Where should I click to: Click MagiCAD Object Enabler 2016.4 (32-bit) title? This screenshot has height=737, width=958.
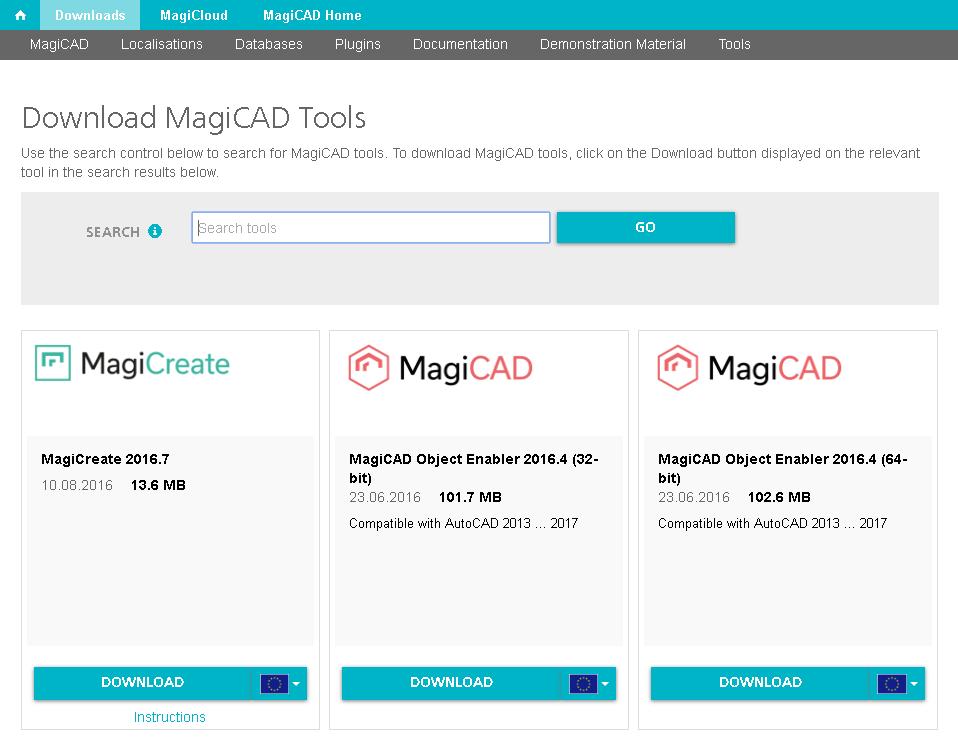[x=474, y=468]
